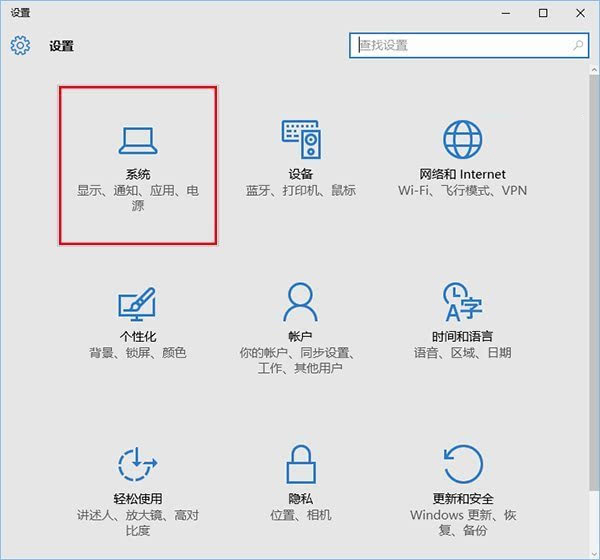This screenshot has height=560, width=600.
Task: Click the 帐户 category title
Action: pos(300,337)
